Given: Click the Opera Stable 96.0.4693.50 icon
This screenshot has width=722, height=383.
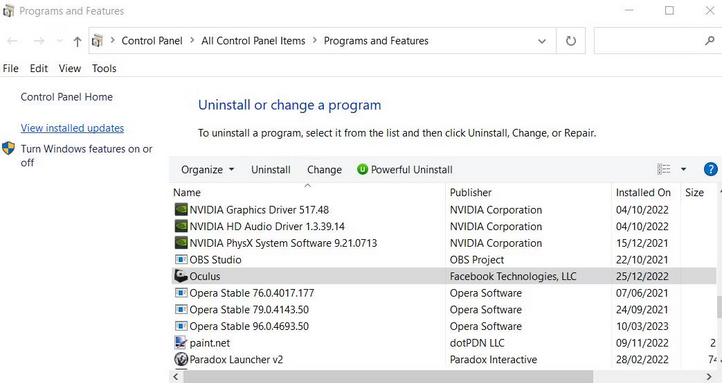Looking at the screenshot, I should tap(181, 326).
